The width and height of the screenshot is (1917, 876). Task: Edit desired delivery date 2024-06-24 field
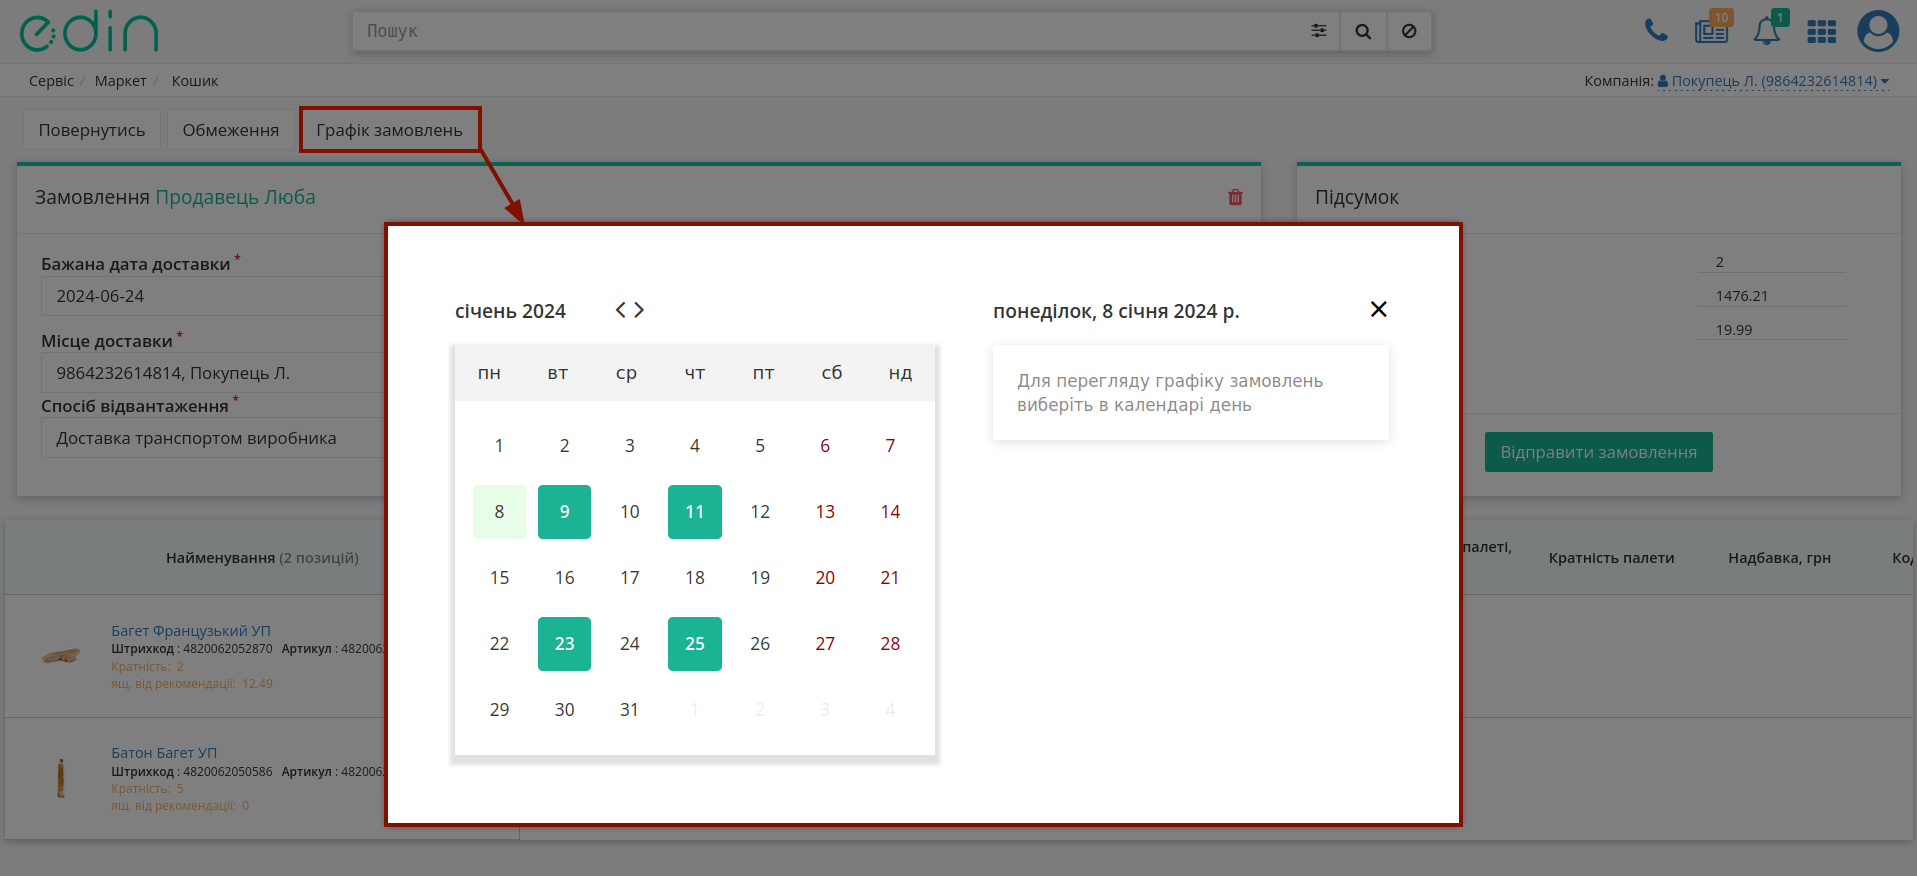(212, 296)
